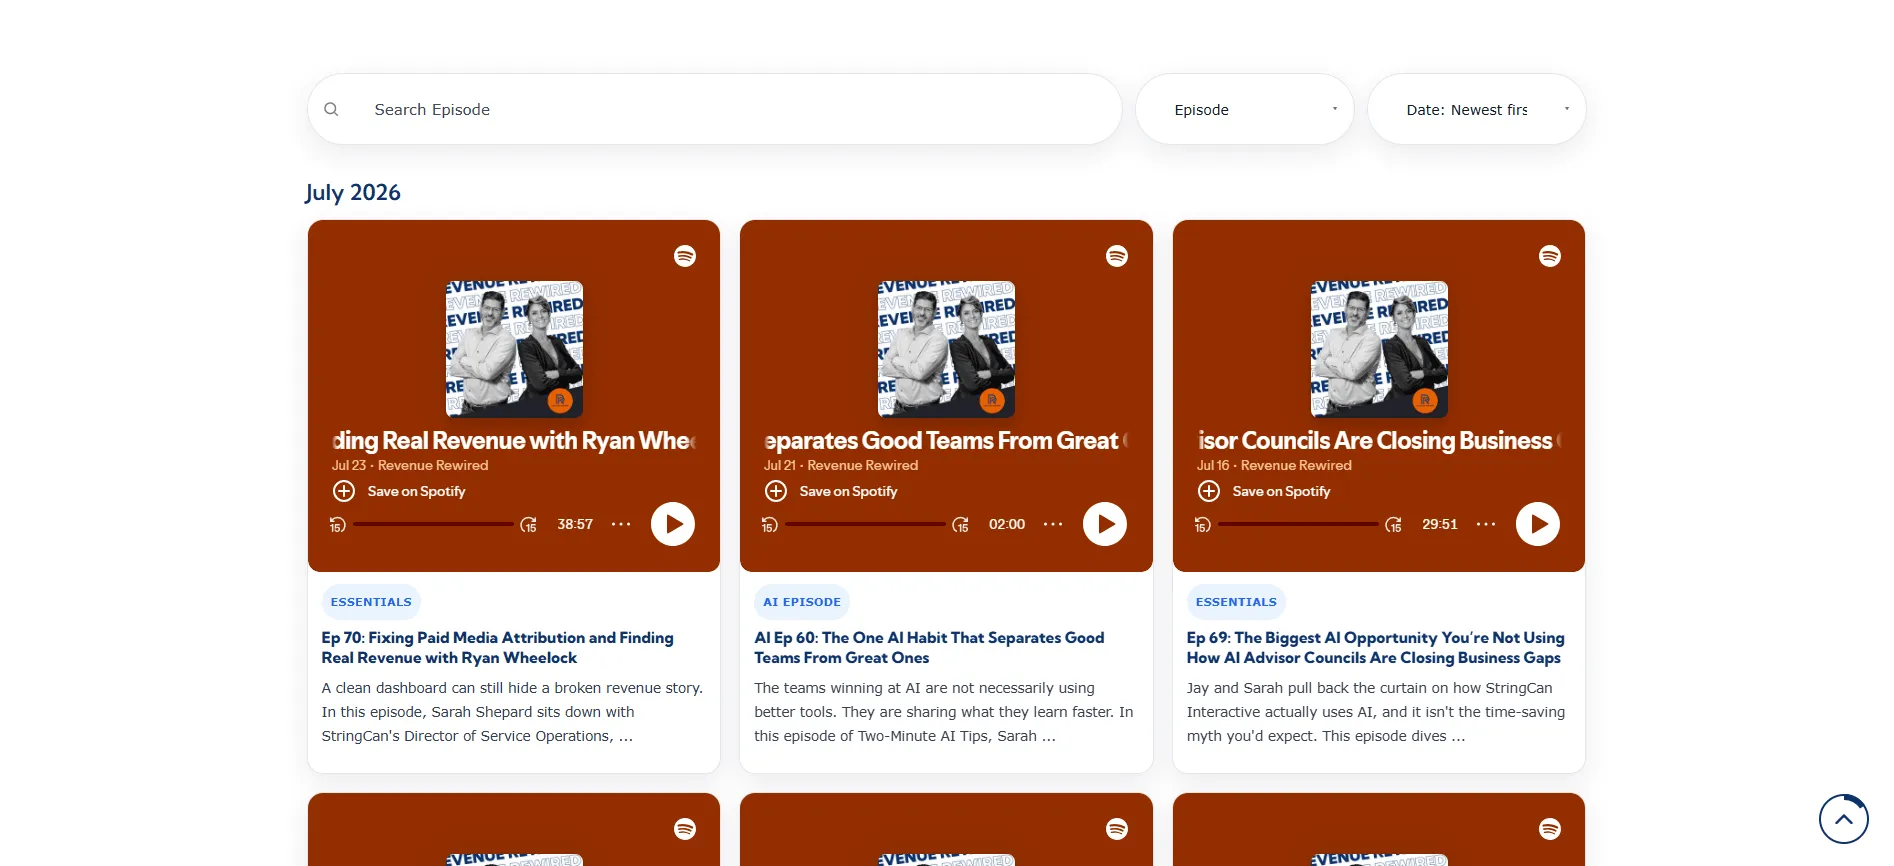1894x866 pixels.
Task: Click the scroll-to-top arrow button
Action: (1844, 819)
